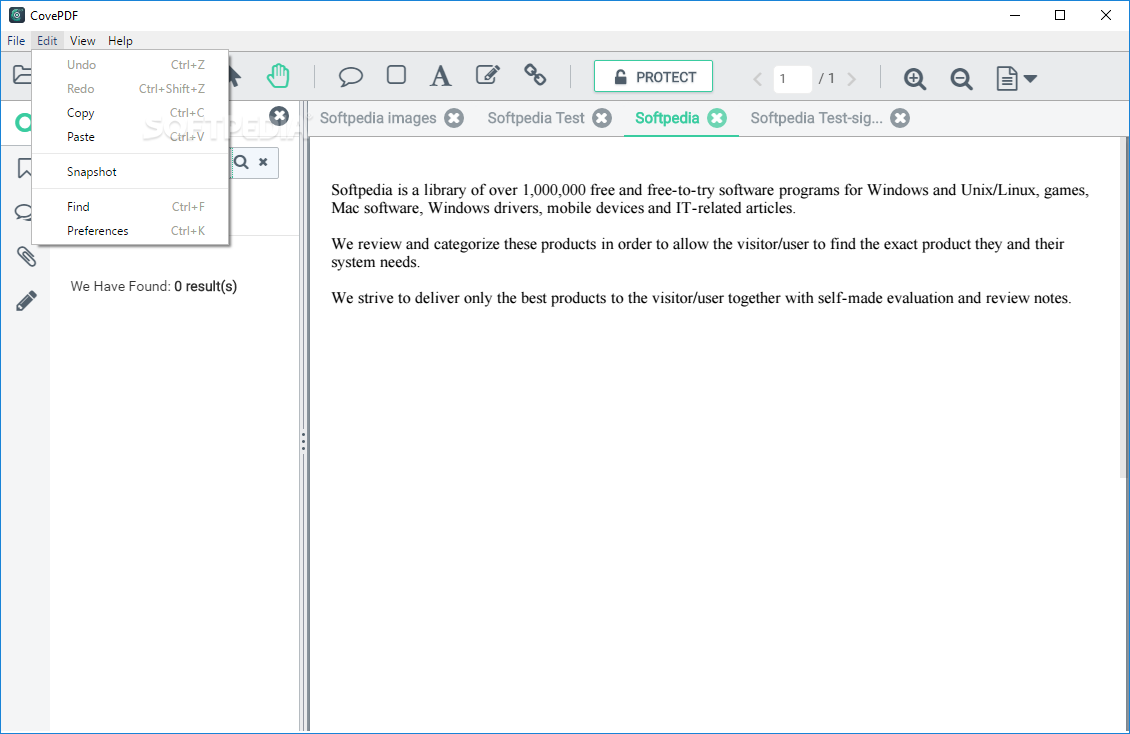The height and width of the screenshot is (734, 1130).
Task: Choose Redo from Edit menu
Action: click(x=130, y=89)
